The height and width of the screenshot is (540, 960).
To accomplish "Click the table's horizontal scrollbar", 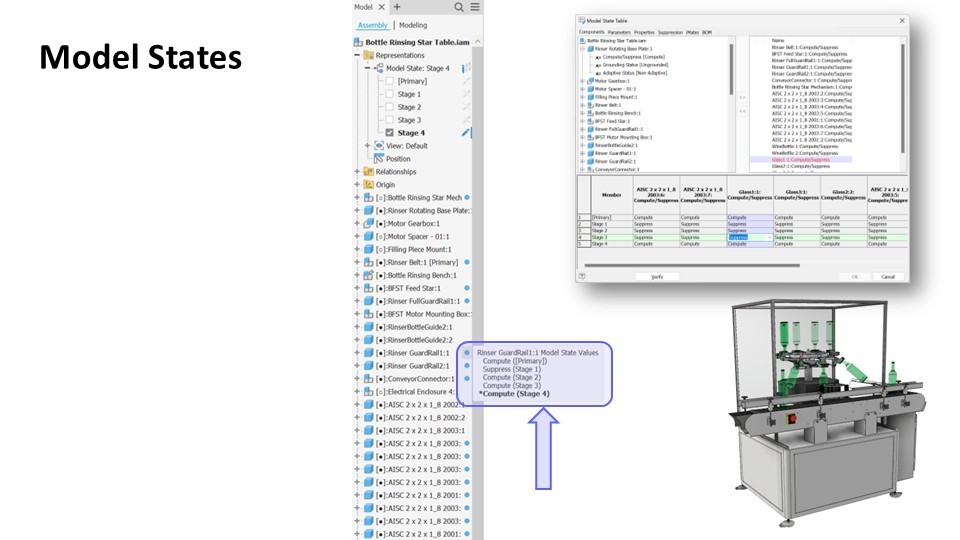I will click(x=700, y=264).
